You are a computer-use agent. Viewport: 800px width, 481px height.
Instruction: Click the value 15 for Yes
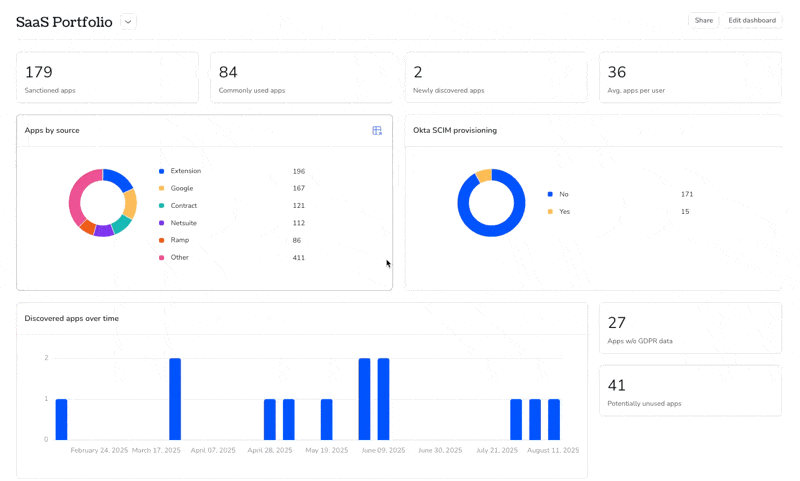point(685,212)
